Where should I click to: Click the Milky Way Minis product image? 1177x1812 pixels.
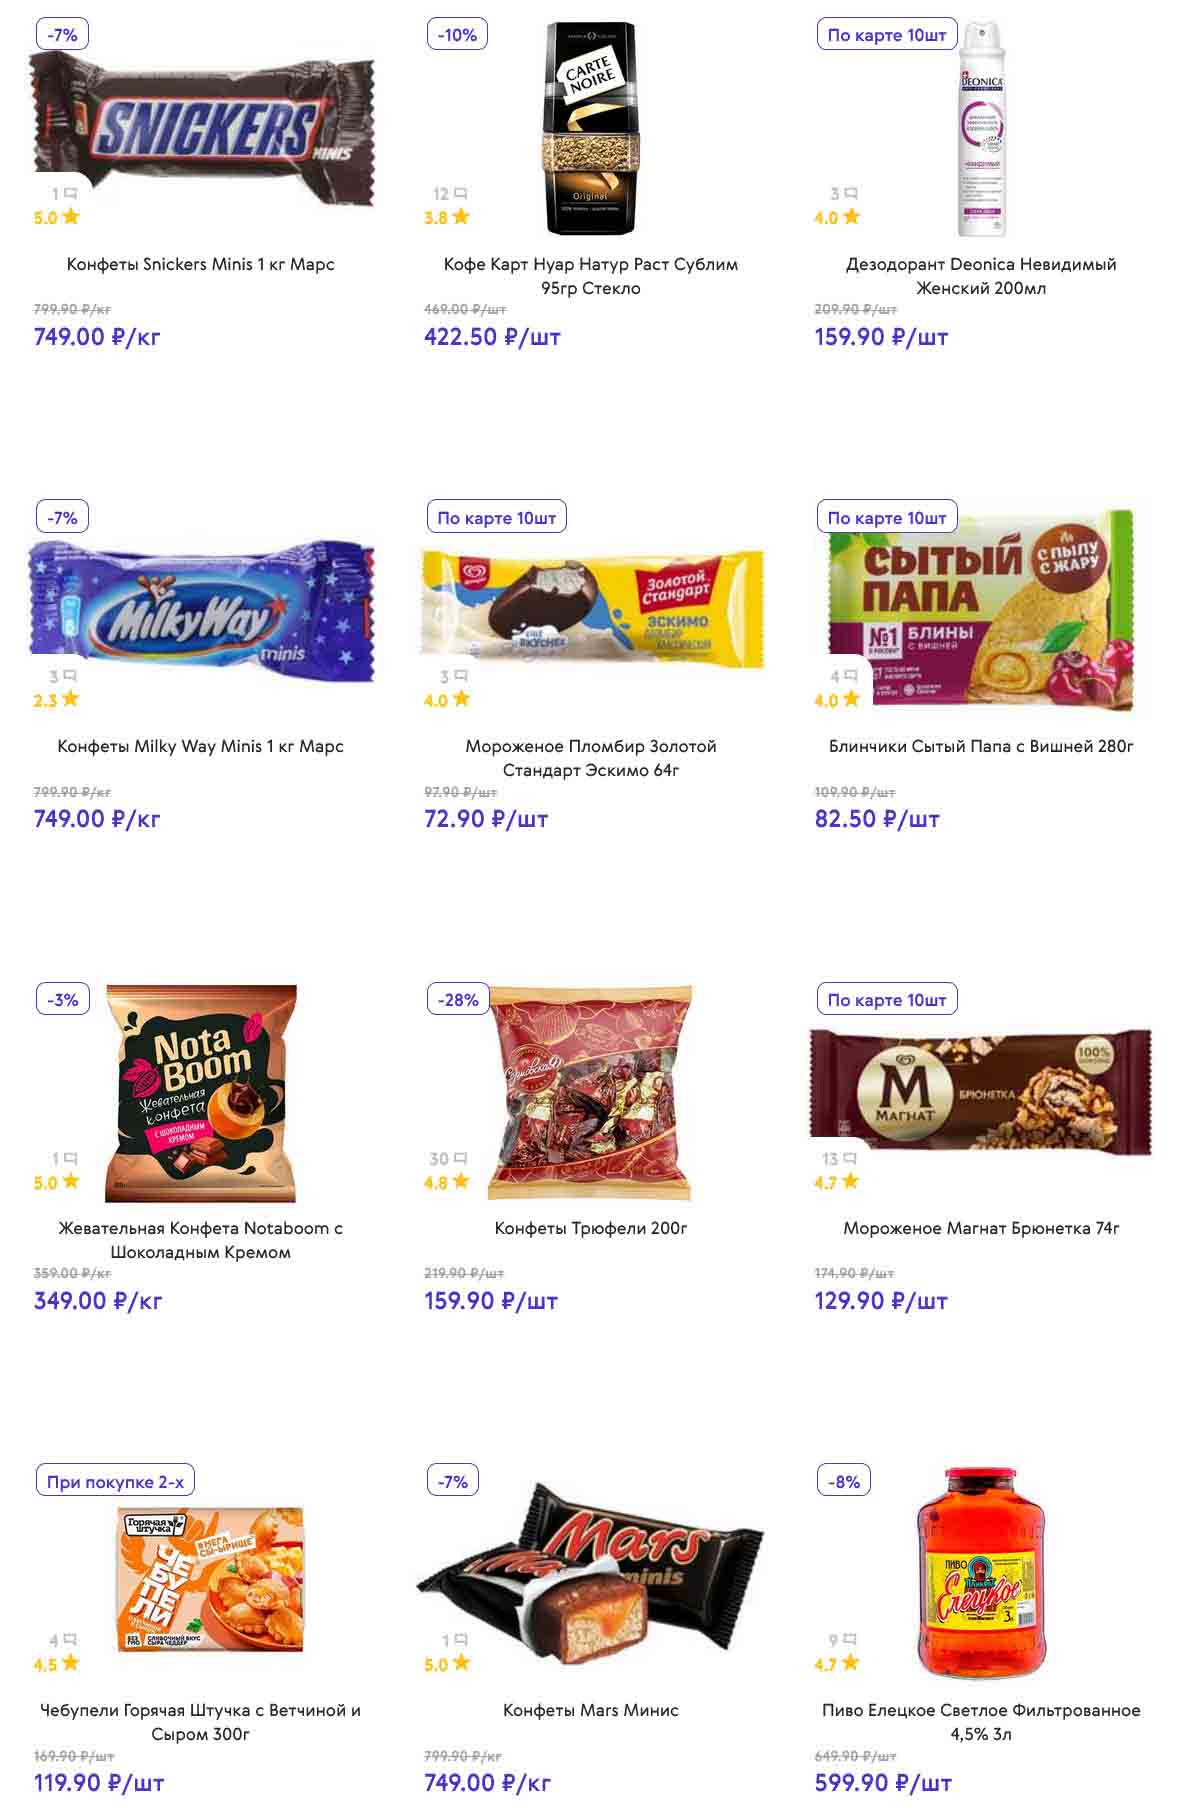(201, 610)
